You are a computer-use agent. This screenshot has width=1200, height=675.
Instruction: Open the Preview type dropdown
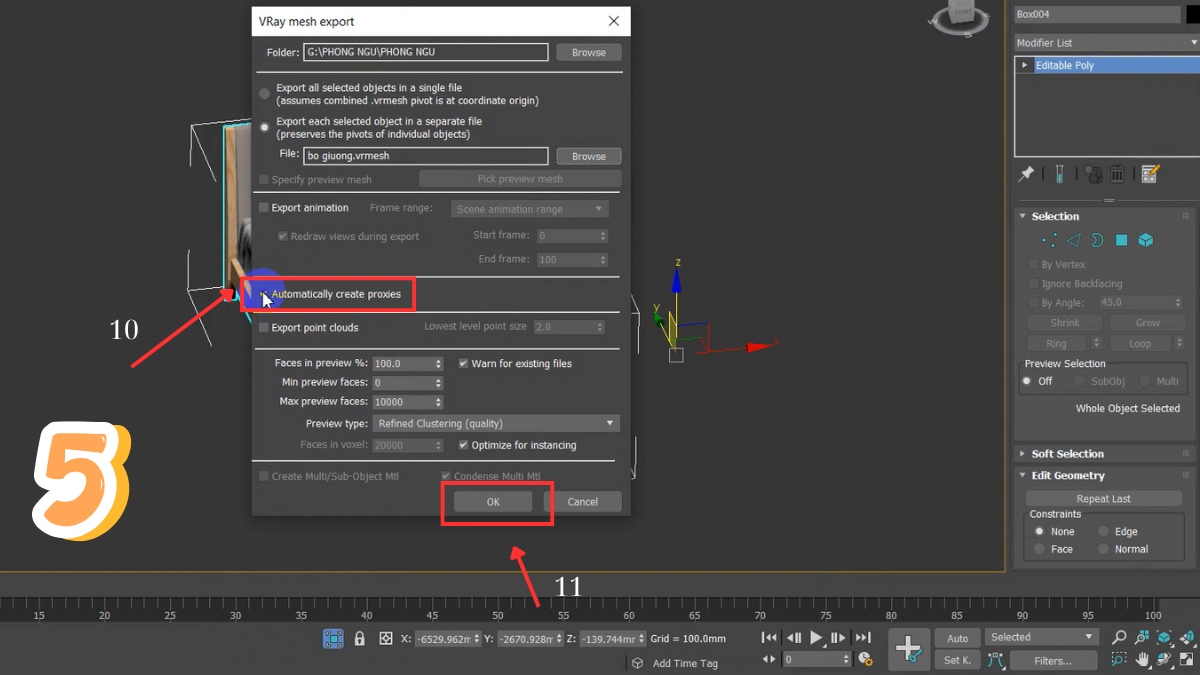[x=495, y=423]
